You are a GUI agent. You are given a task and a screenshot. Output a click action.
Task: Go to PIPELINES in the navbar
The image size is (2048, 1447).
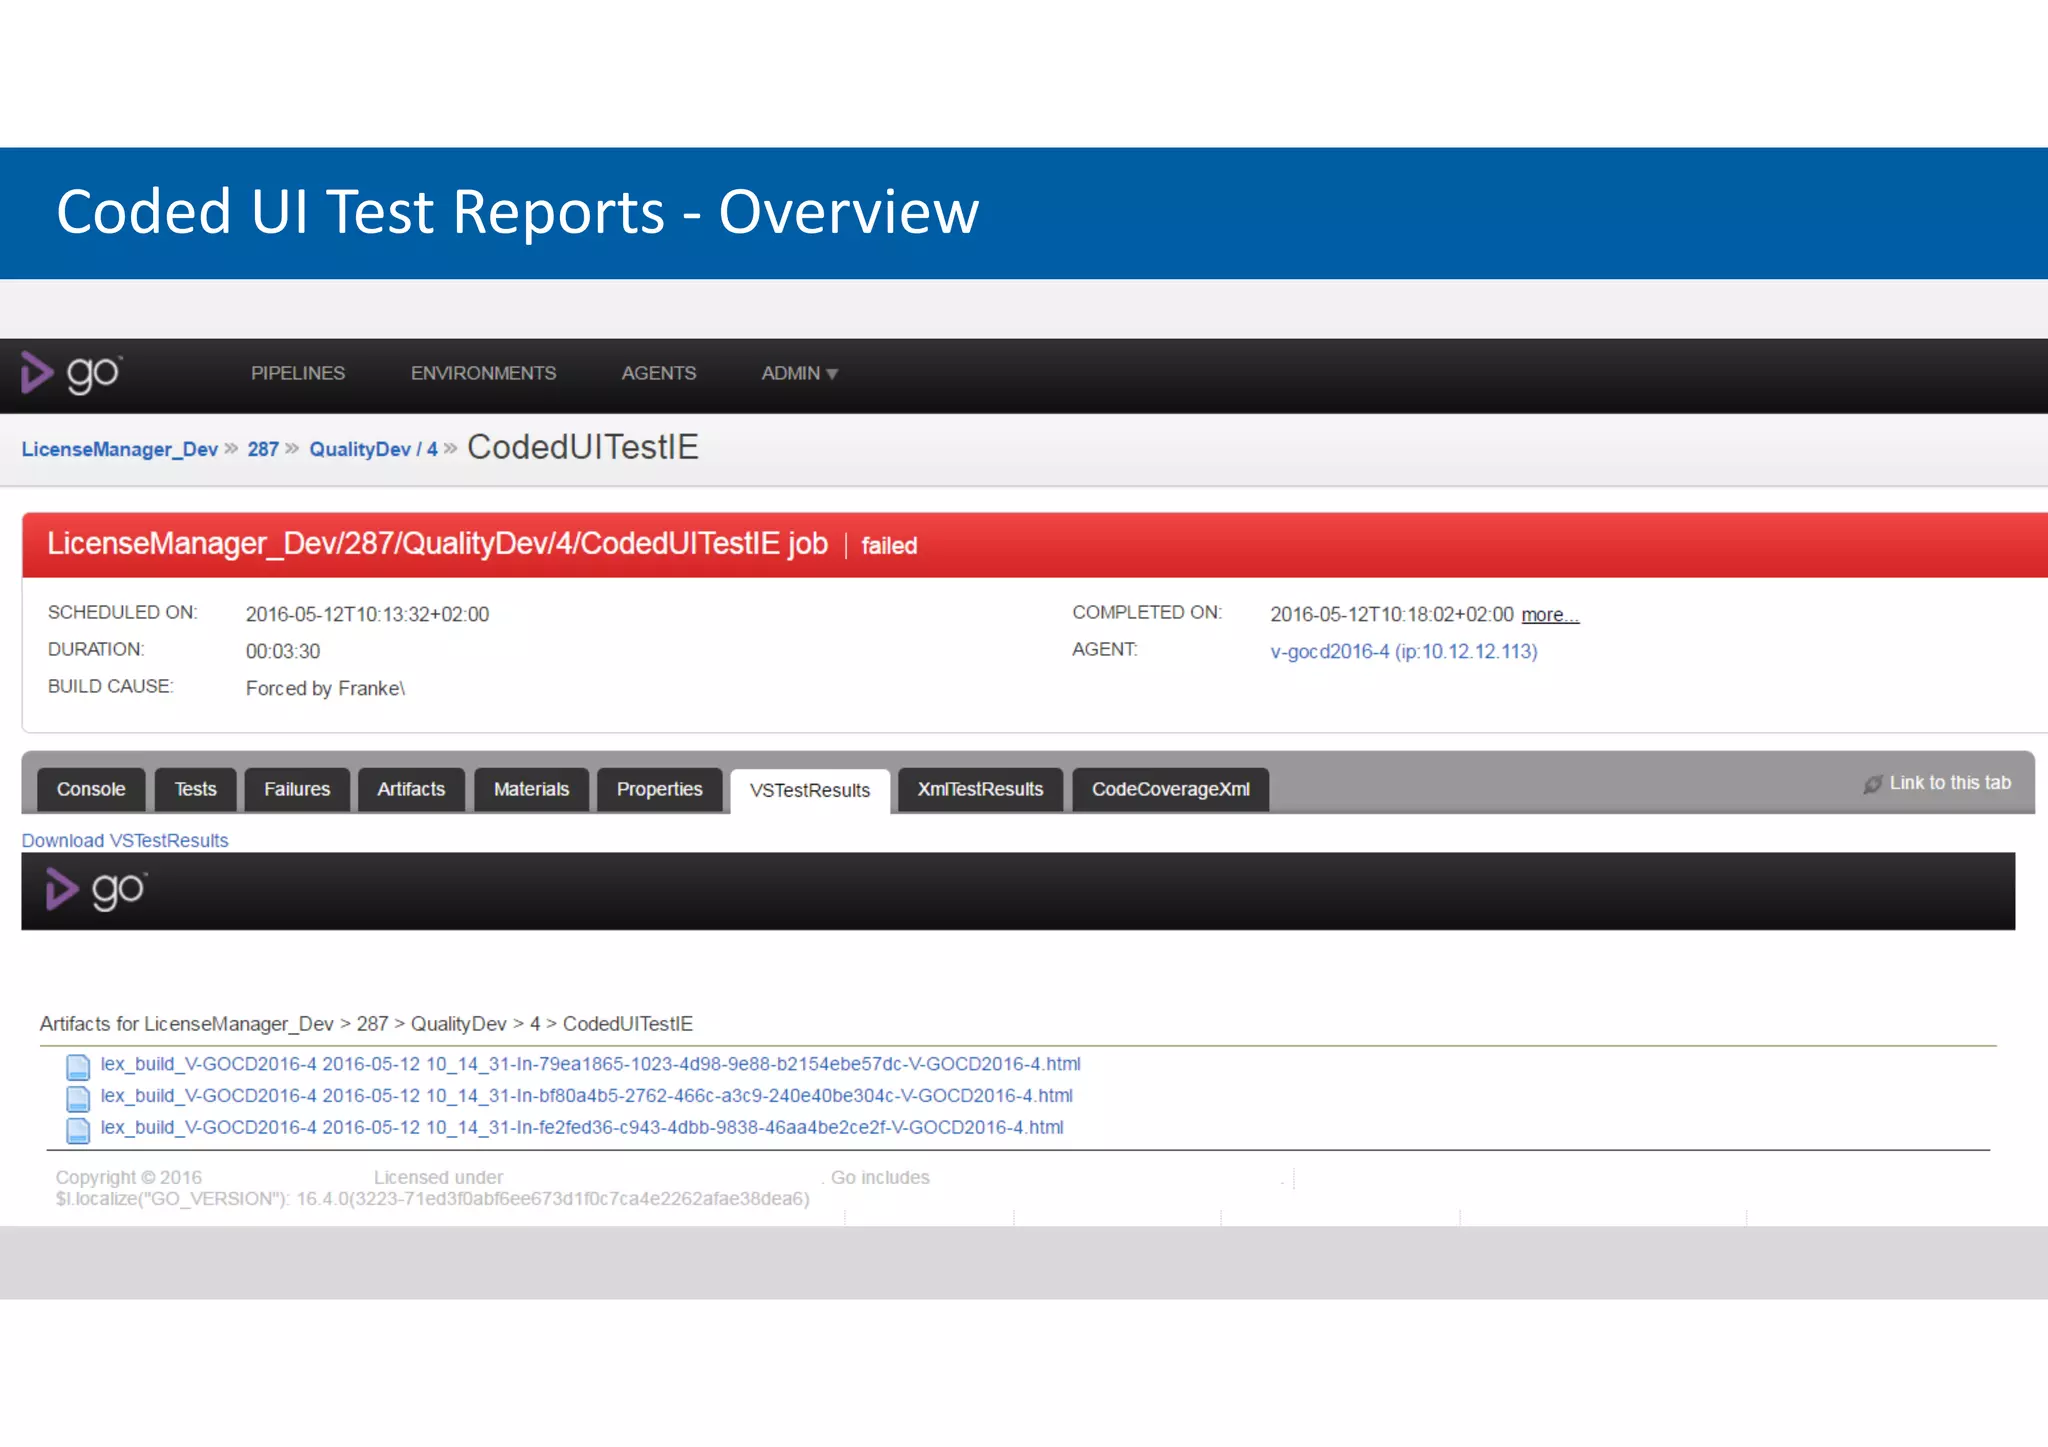click(298, 373)
